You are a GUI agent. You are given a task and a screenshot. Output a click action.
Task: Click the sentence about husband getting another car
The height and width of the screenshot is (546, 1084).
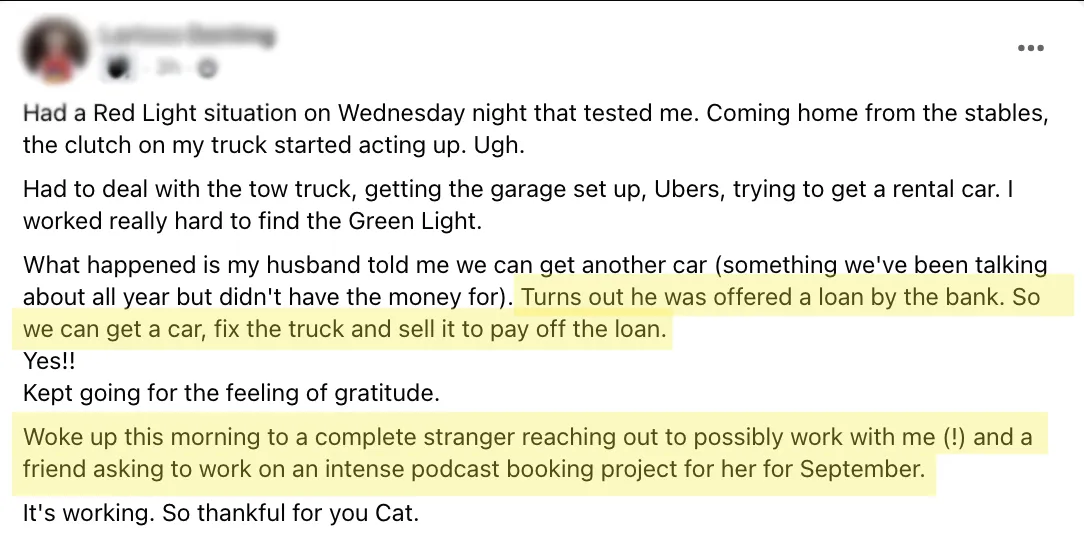click(x=535, y=281)
